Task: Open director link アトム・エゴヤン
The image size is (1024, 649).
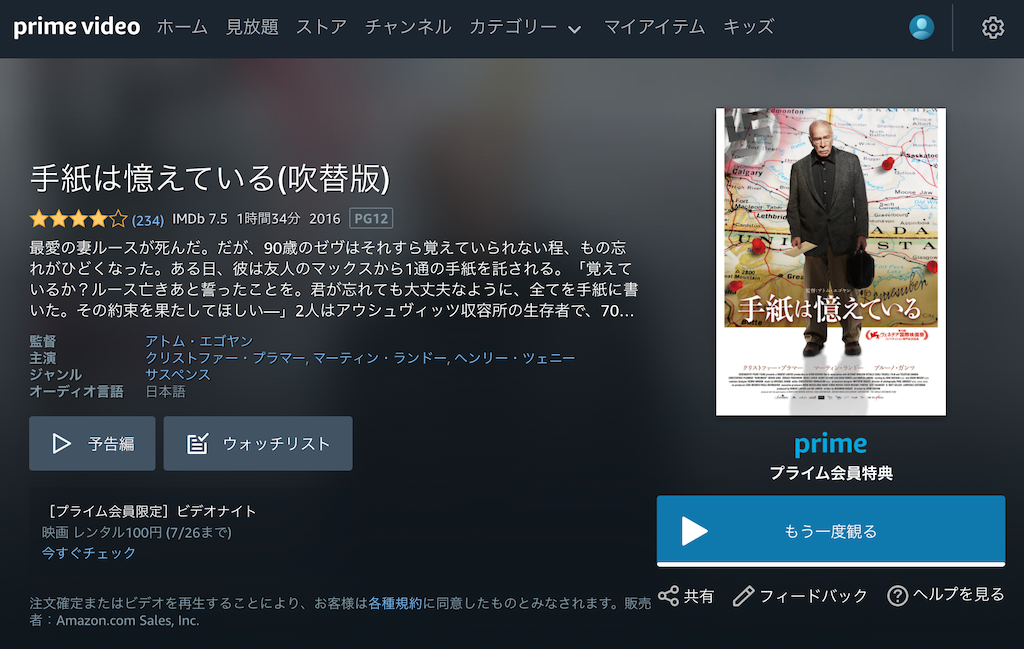Action: coord(199,341)
